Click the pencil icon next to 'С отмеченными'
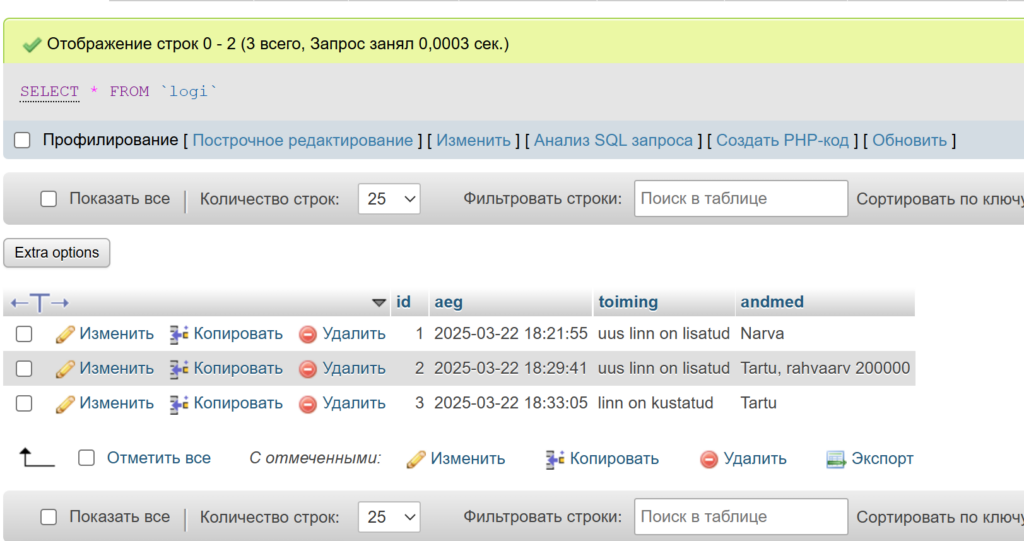Image resolution: width=1024 pixels, height=541 pixels. pos(416,459)
